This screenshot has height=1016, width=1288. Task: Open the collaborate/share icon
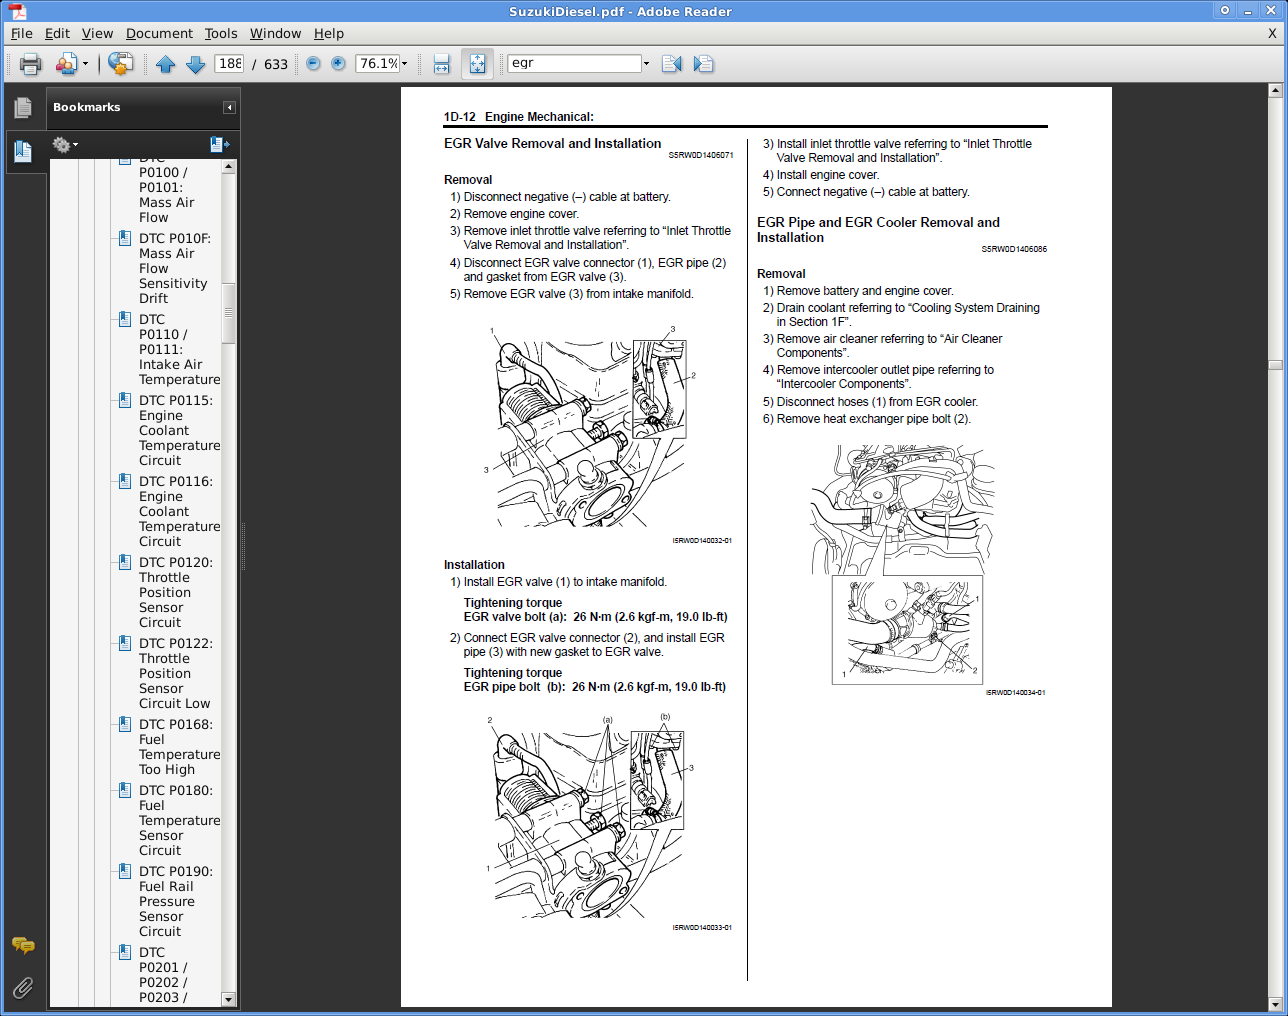pyautogui.click(x=66, y=64)
